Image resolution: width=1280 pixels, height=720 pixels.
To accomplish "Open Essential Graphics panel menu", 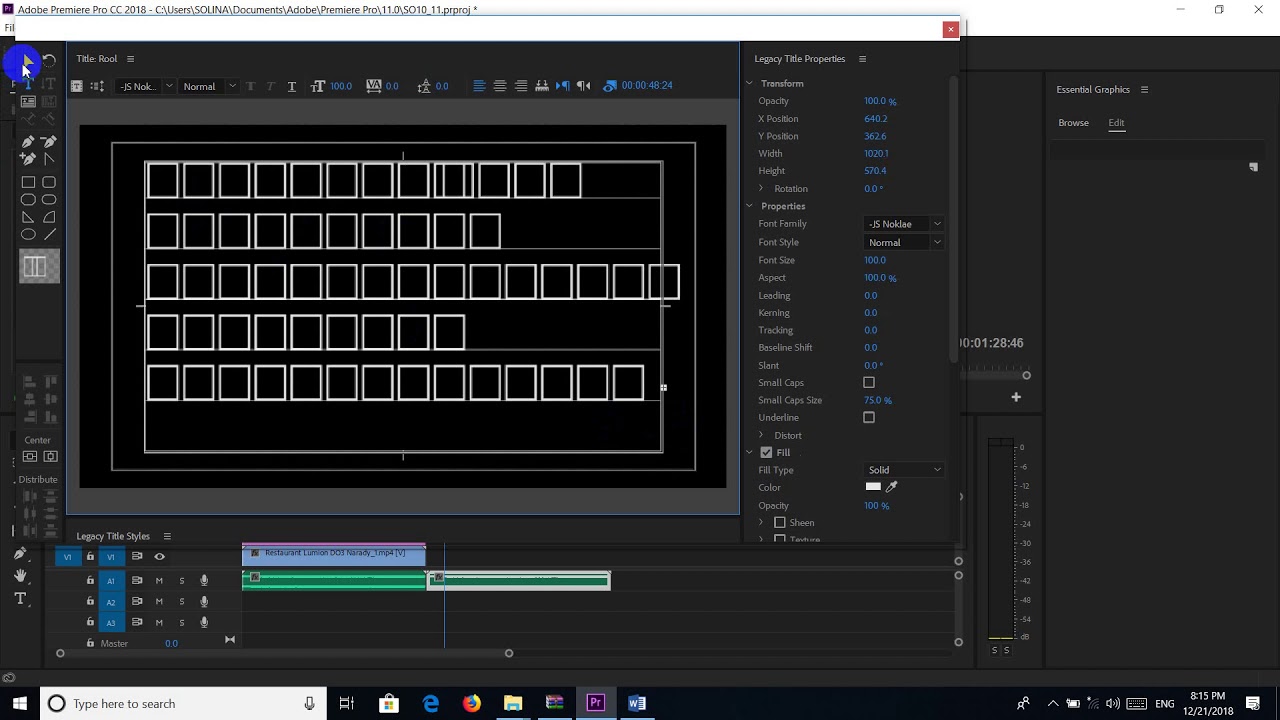I will click(x=1144, y=89).
